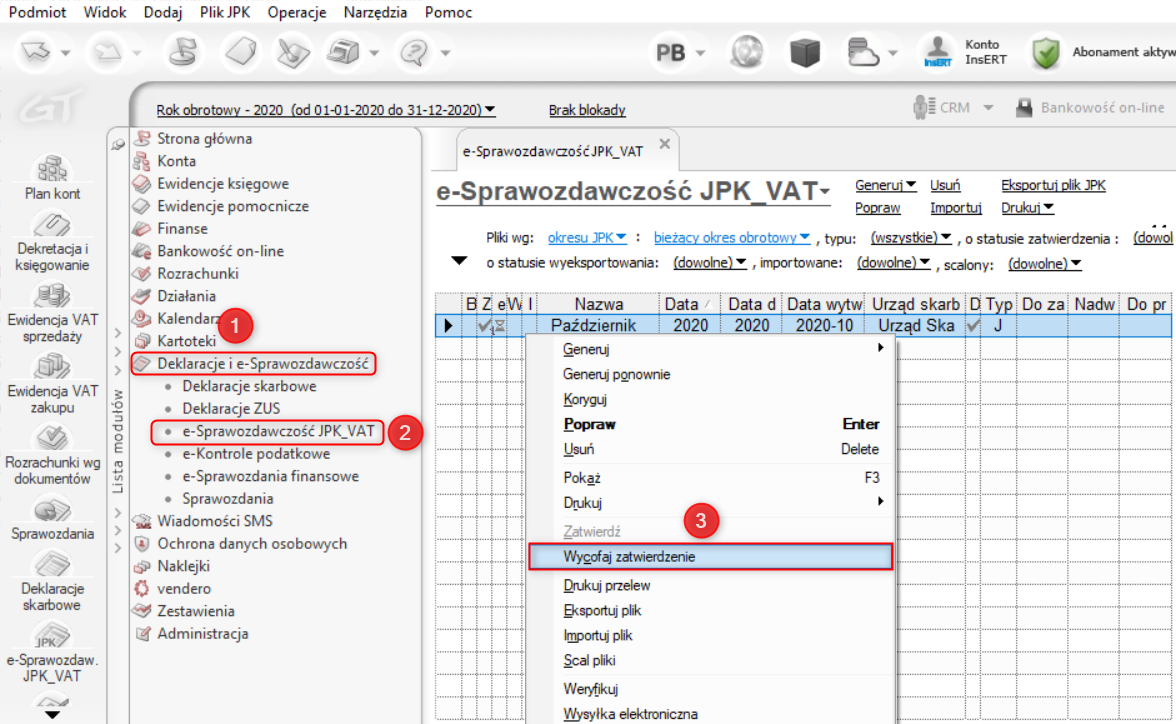Click the Usuń link
The height and width of the screenshot is (724, 1176).
945,185
